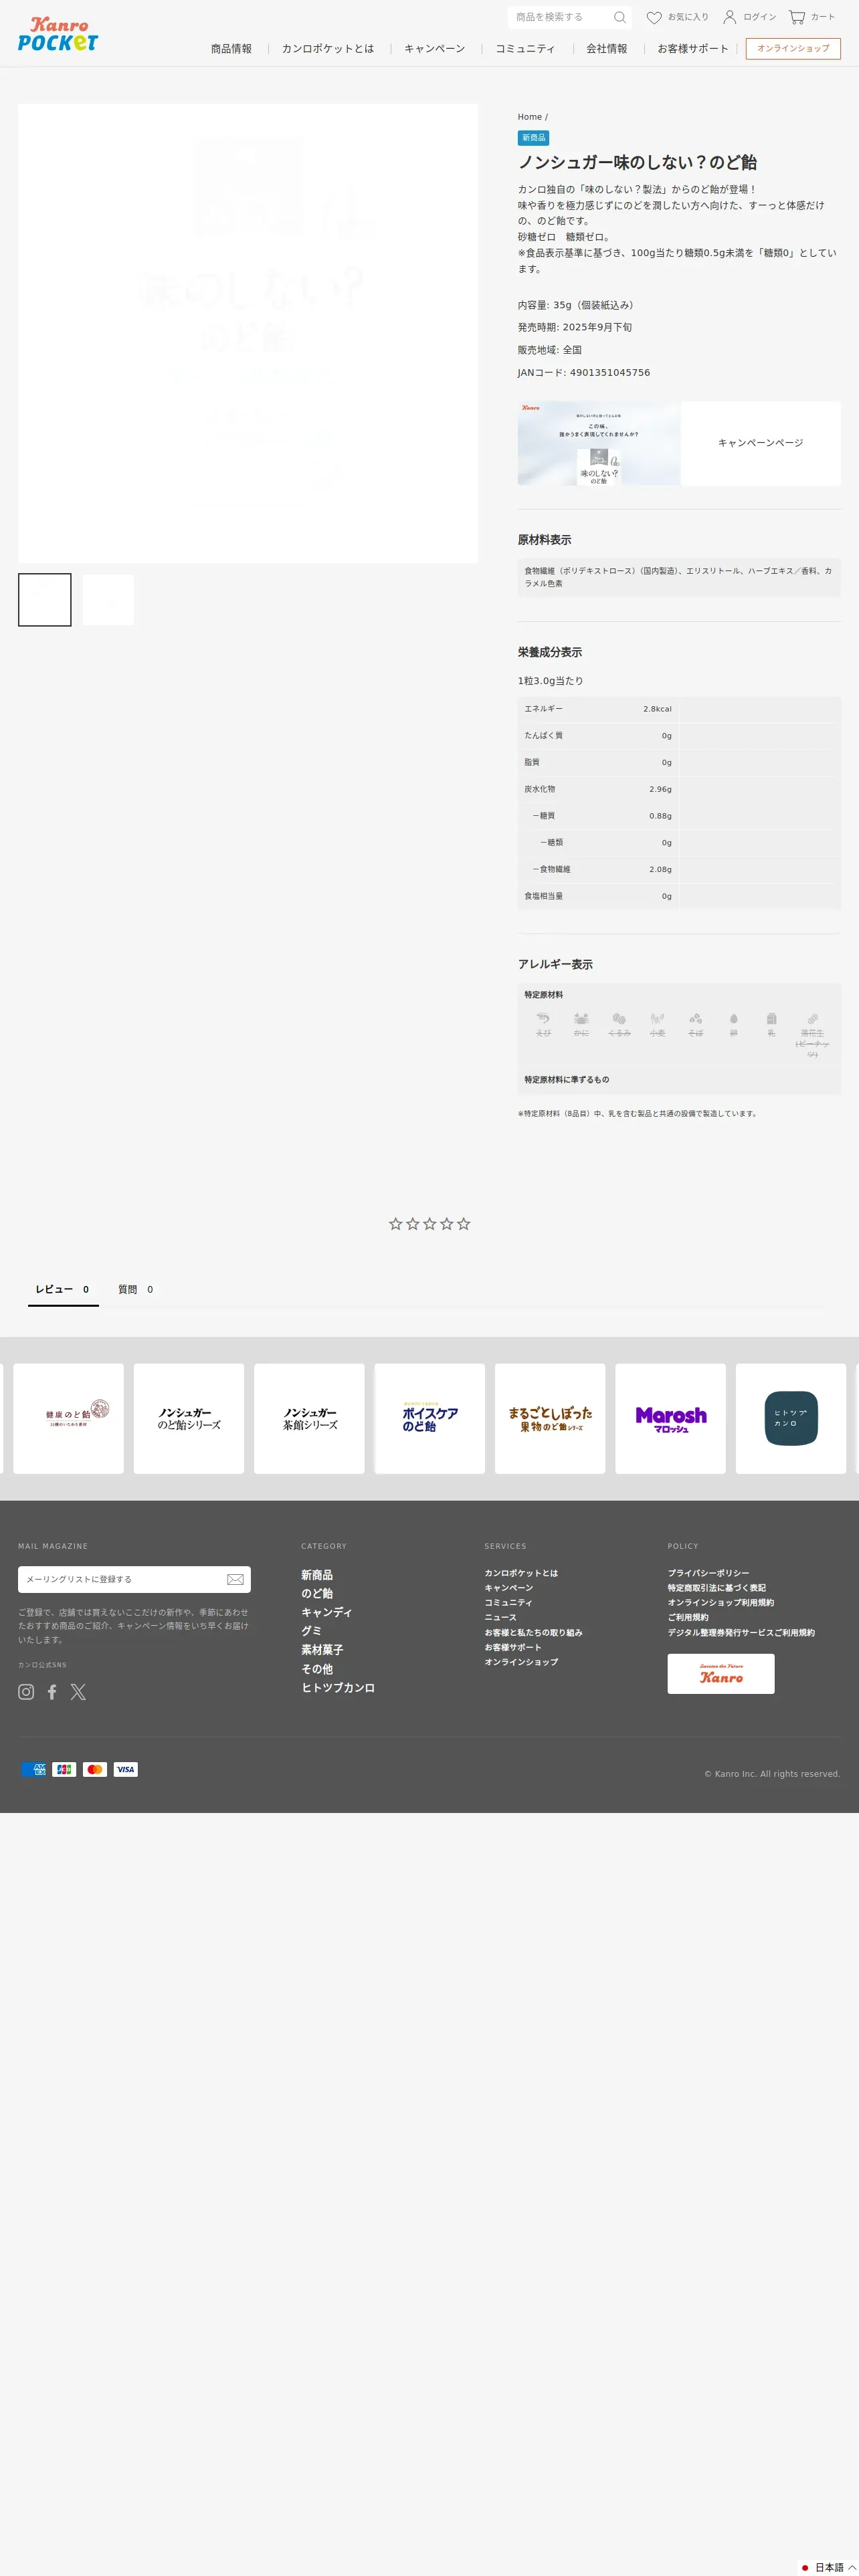This screenshot has width=859, height=2576.
Task: Open まるごとしぼった果物のど飴 brand card
Action: click(550, 1419)
